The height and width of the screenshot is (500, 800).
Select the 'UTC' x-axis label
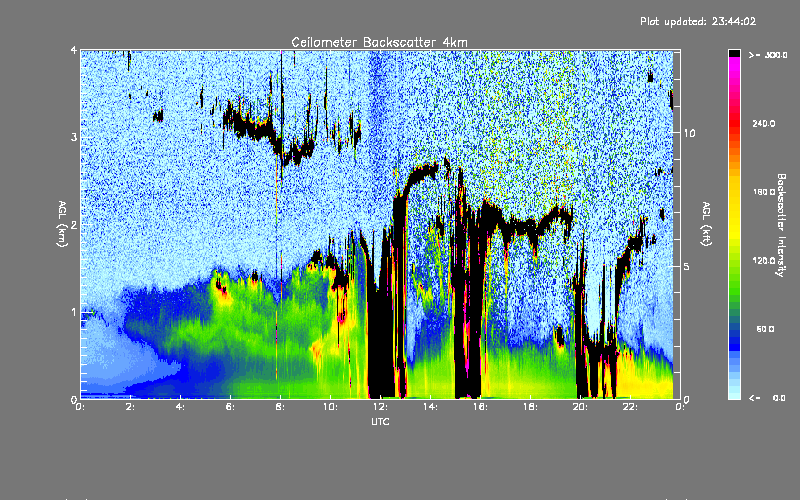pyautogui.click(x=380, y=421)
